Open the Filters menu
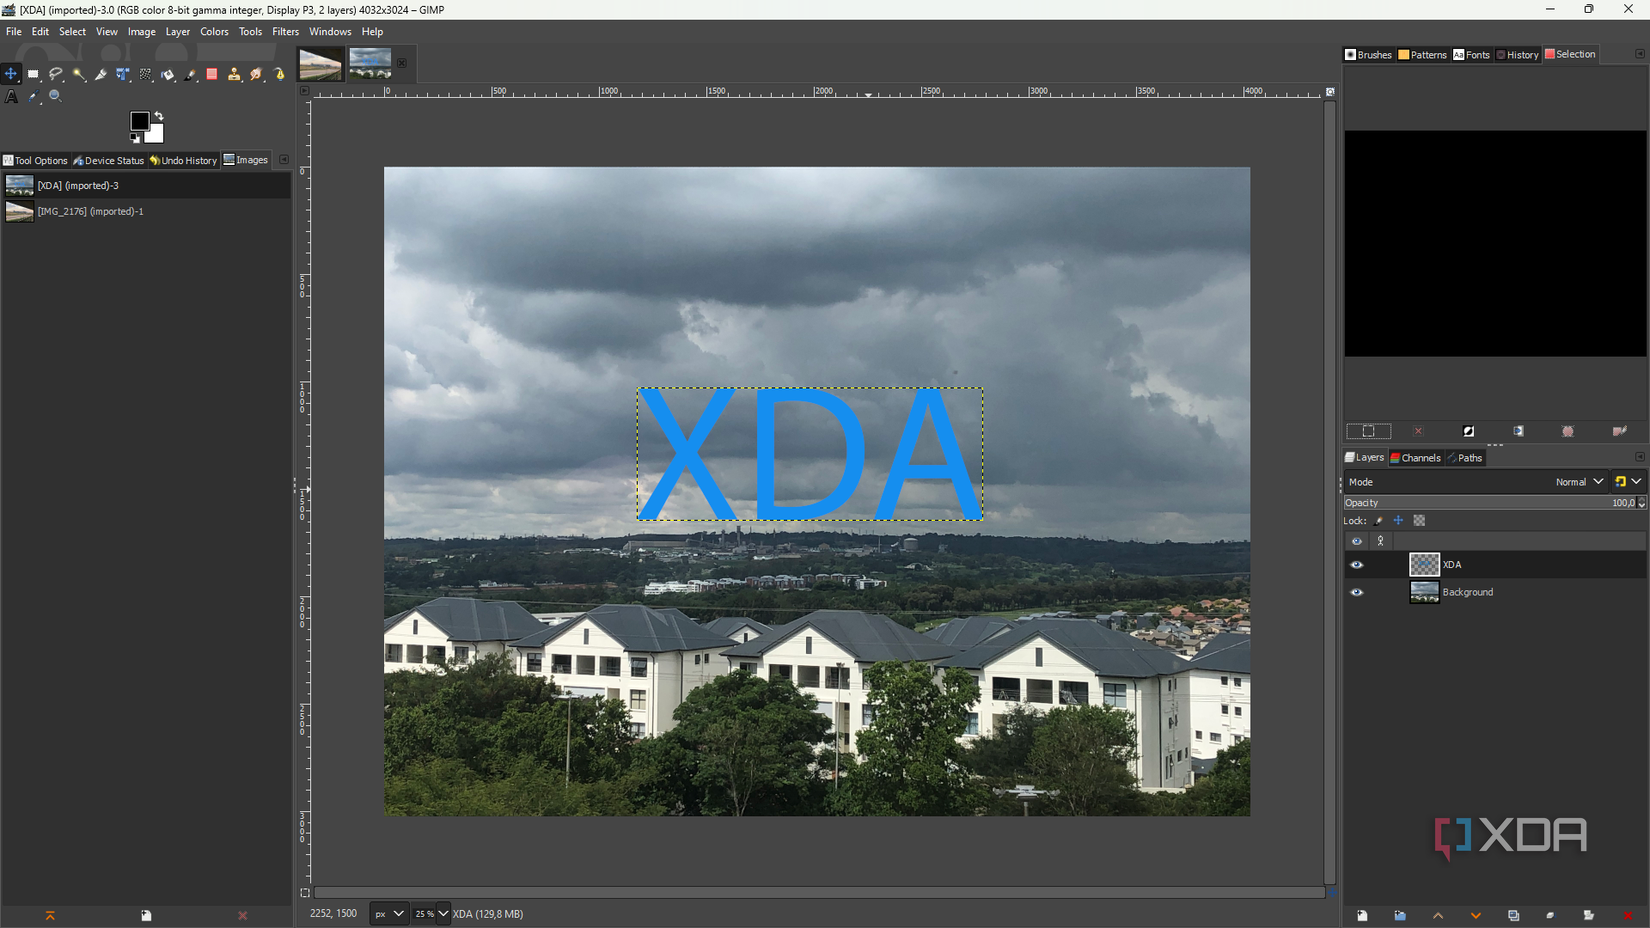The width and height of the screenshot is (1650, 928). pyautogui.click(x=285, y=32)
